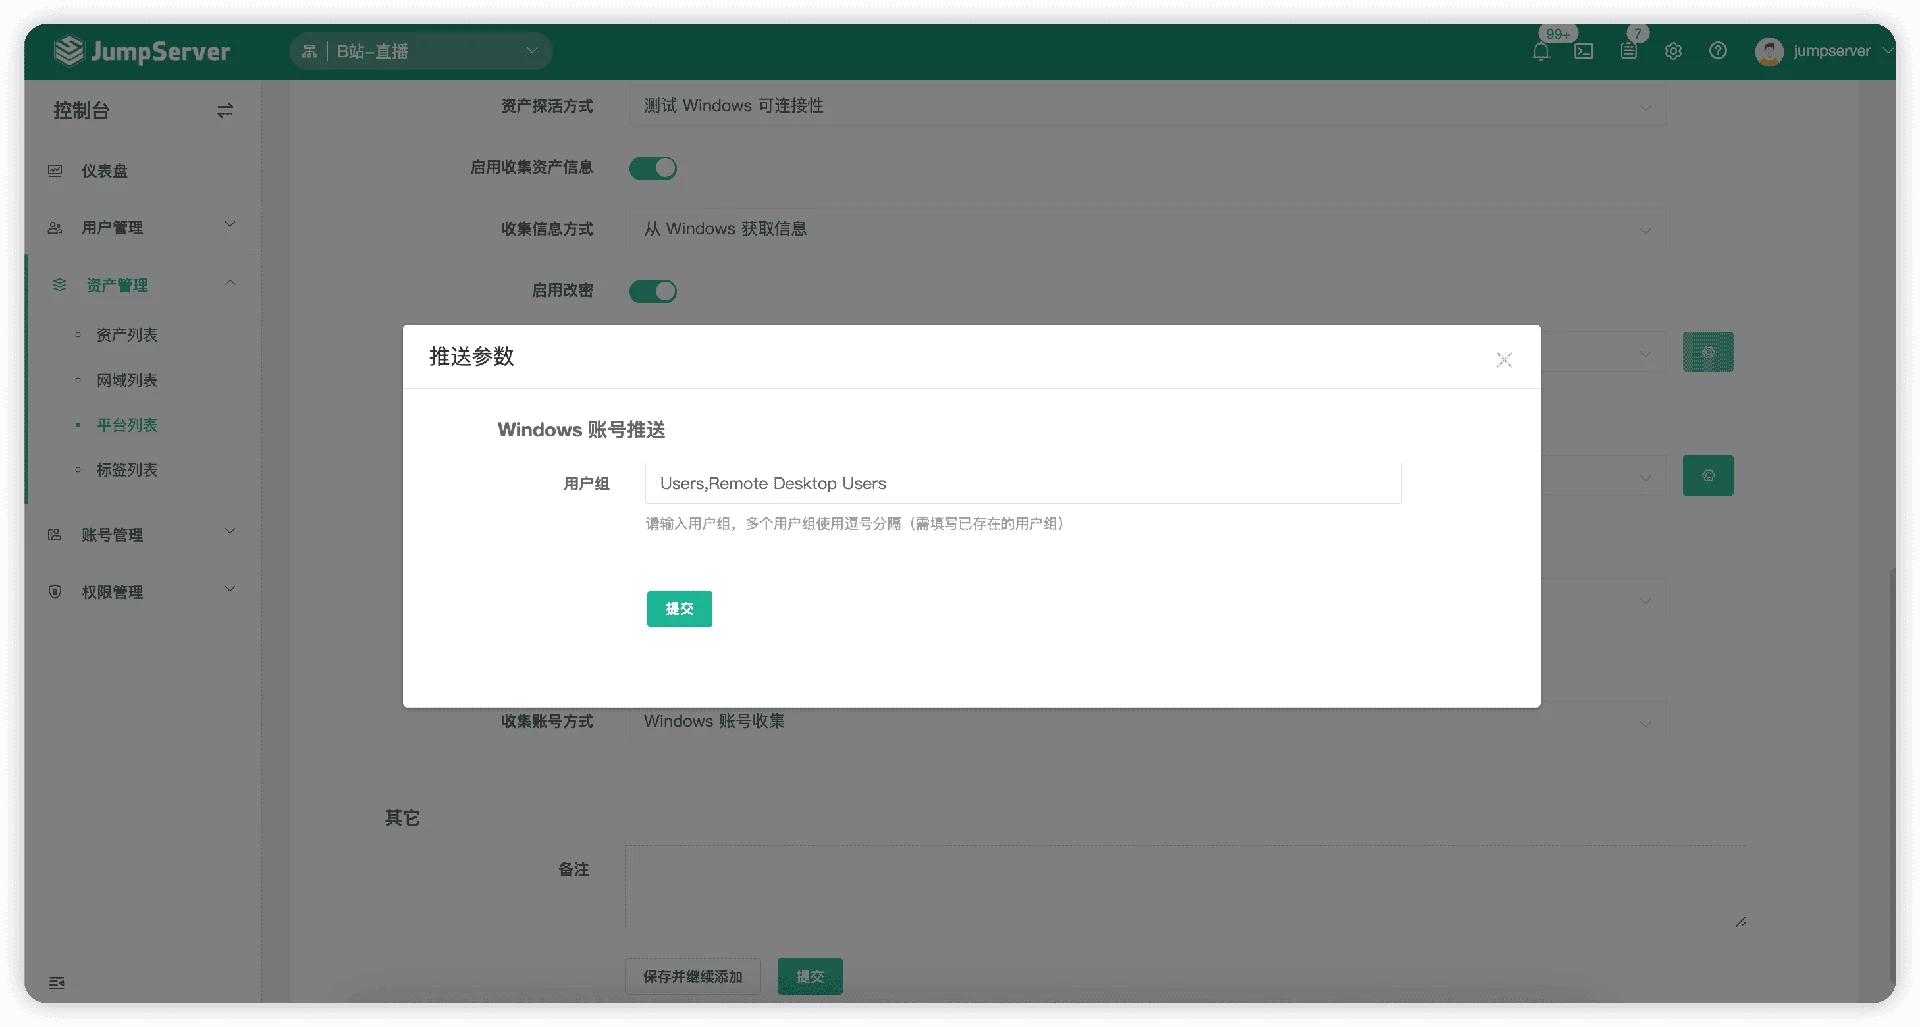Screen dimensions: 1920x1027
Task: Click the 备注 textarea
Action: pyautogui.click(x=1186, y=887)
